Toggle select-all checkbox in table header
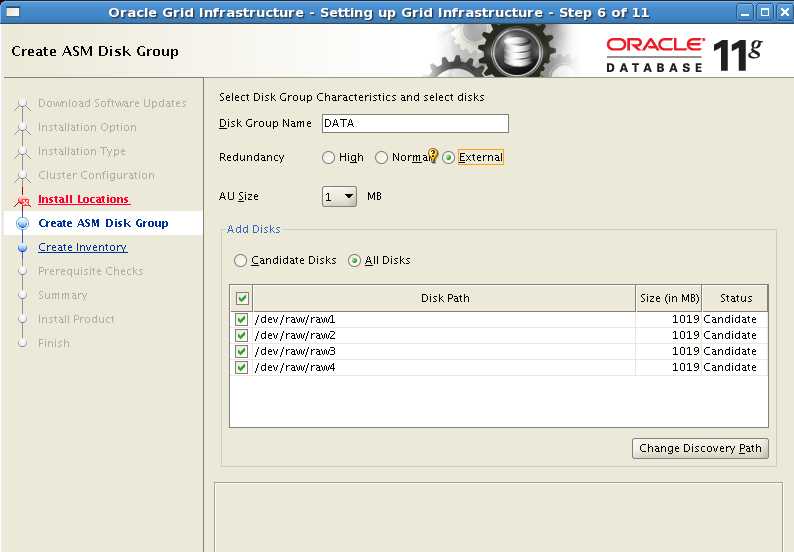 tap(242, 298)
